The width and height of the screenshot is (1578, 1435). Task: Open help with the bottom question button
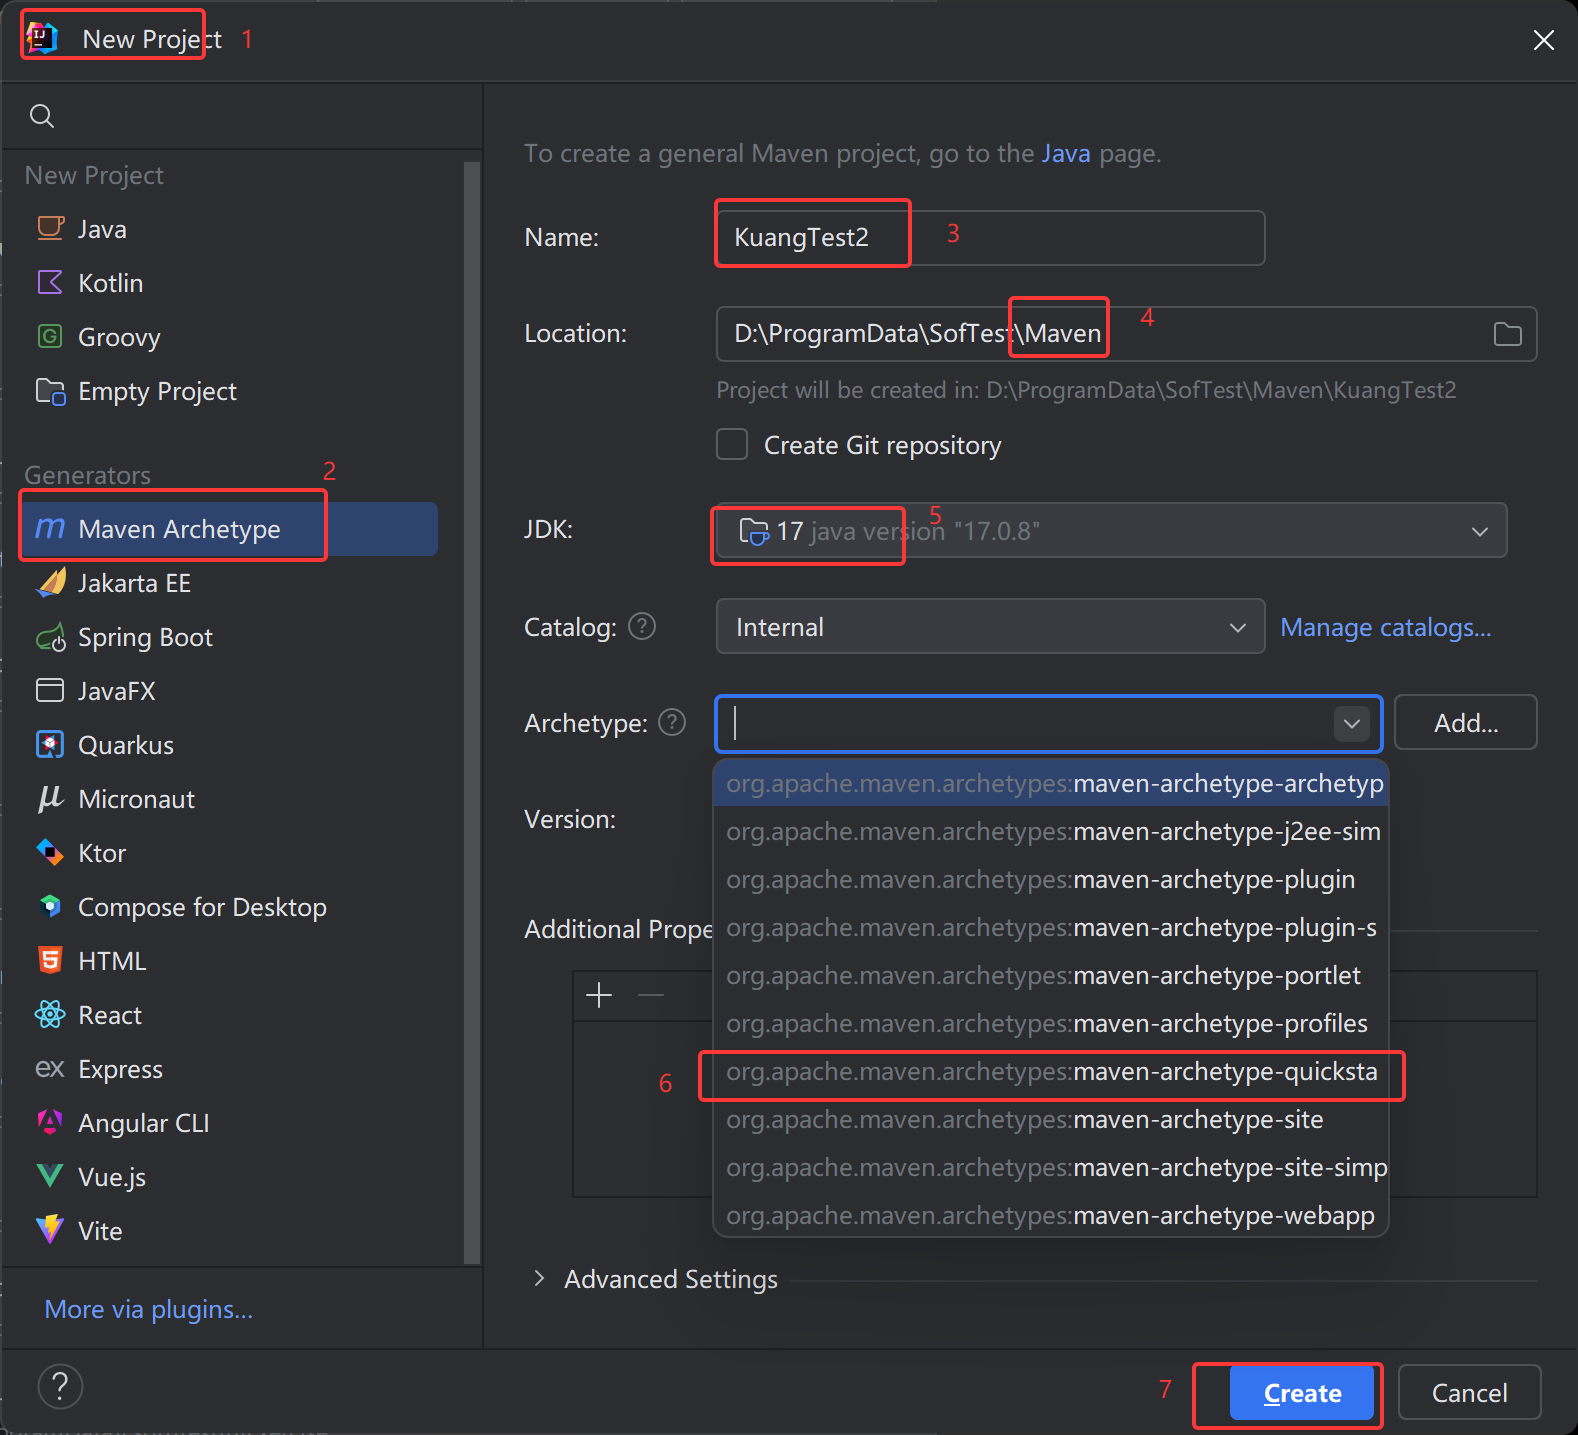[60, 1386]
